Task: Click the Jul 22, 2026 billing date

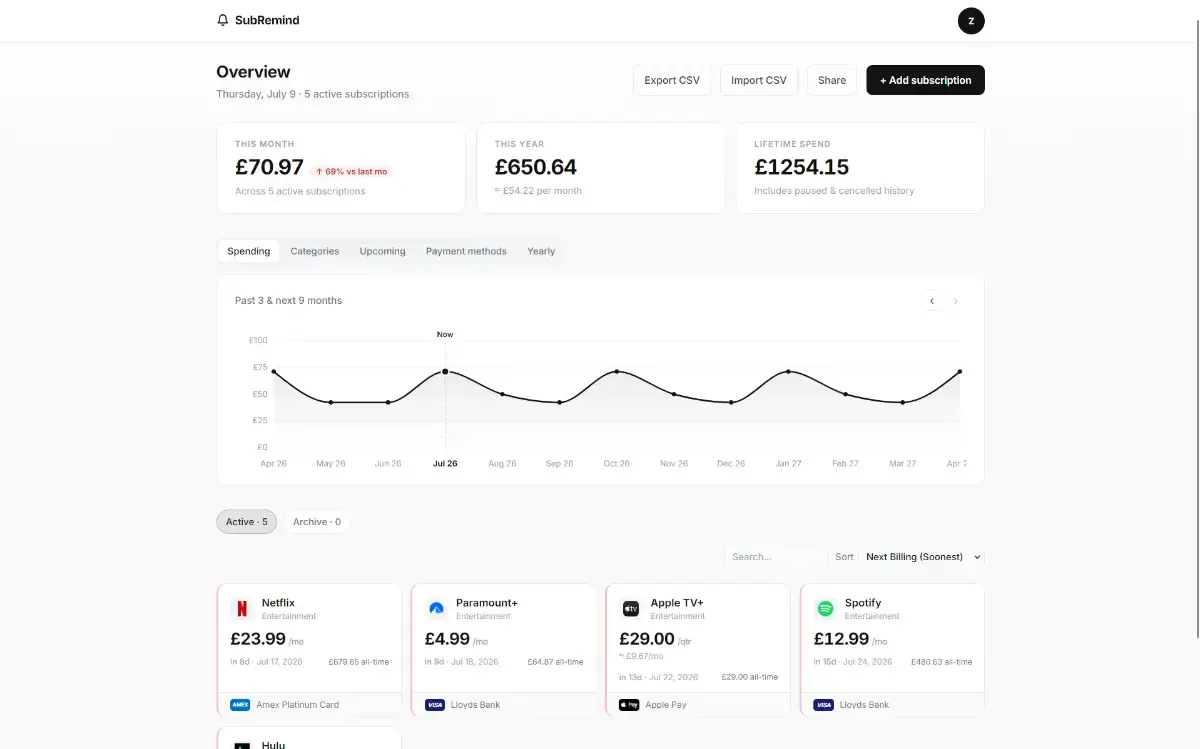Action: pos(673,677)
